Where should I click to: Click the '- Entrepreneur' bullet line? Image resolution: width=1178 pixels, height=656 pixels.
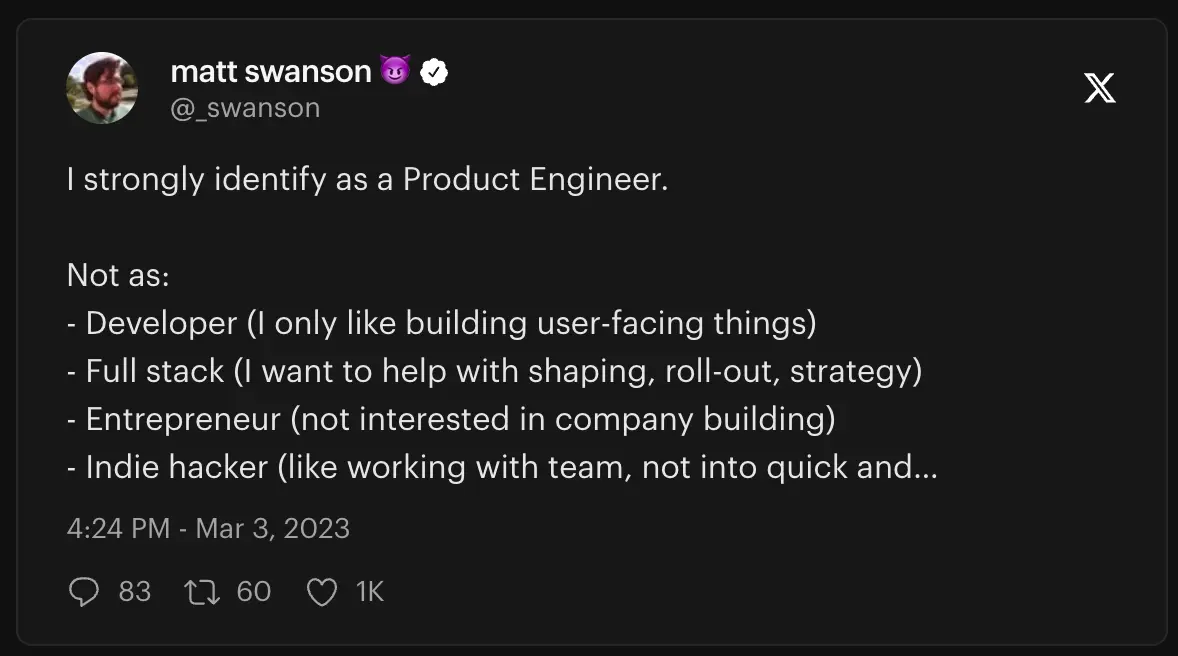pyautogui.click(x=451, y=420)
